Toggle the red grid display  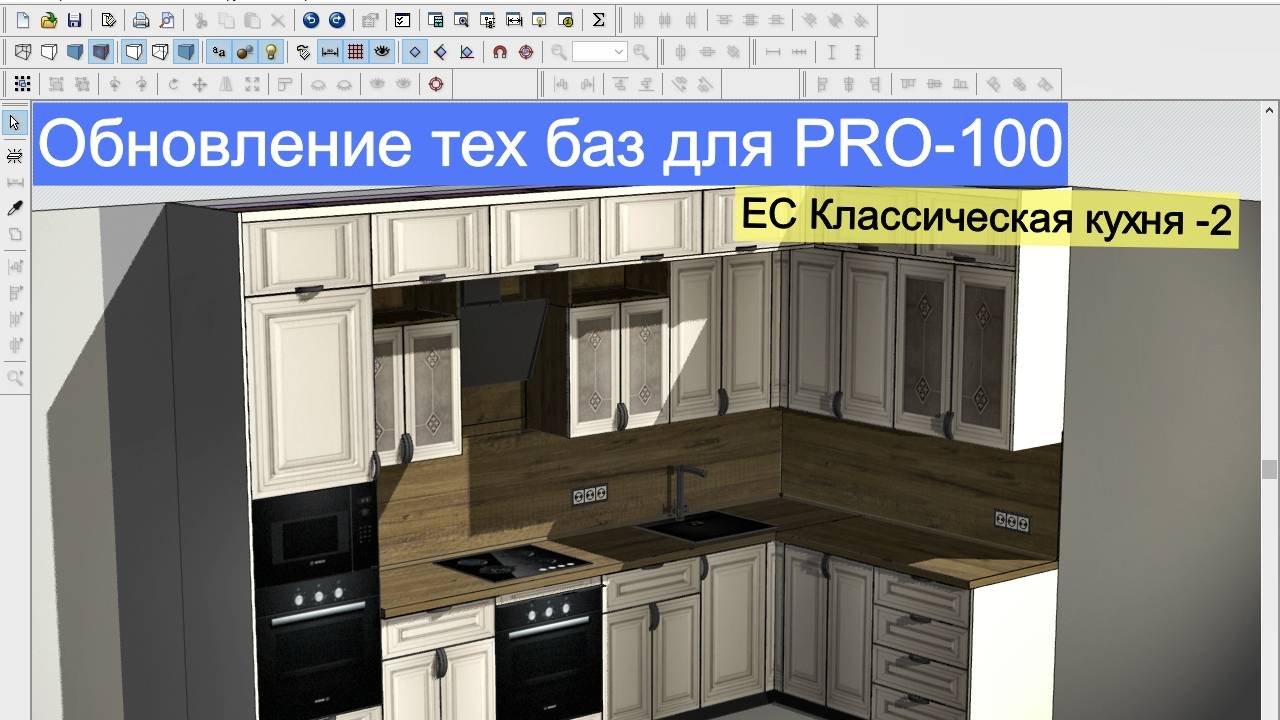tap(355, 52)
